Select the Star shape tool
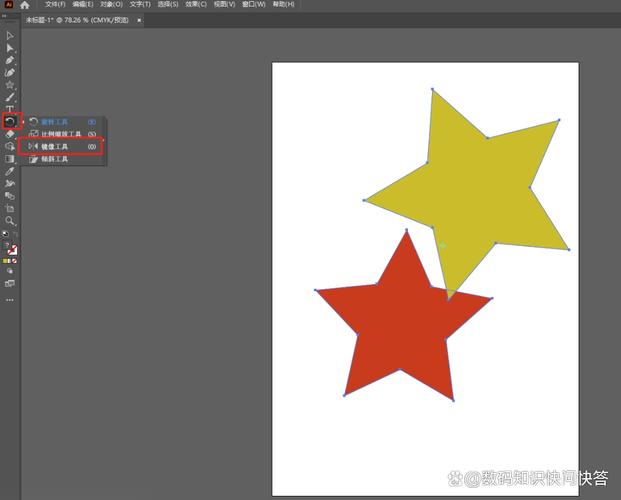The image size is (621, 500). click(x=10, y=85)
